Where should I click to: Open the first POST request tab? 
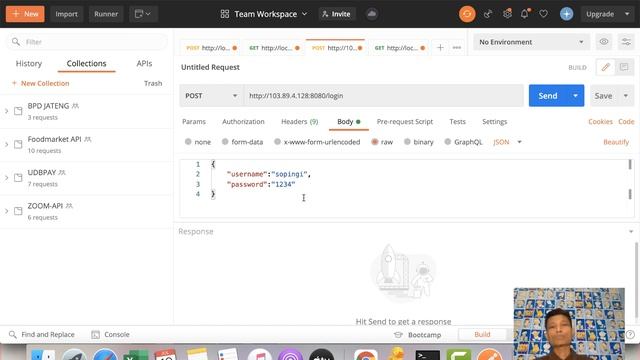pyautogui.click(x=211, y=48)
